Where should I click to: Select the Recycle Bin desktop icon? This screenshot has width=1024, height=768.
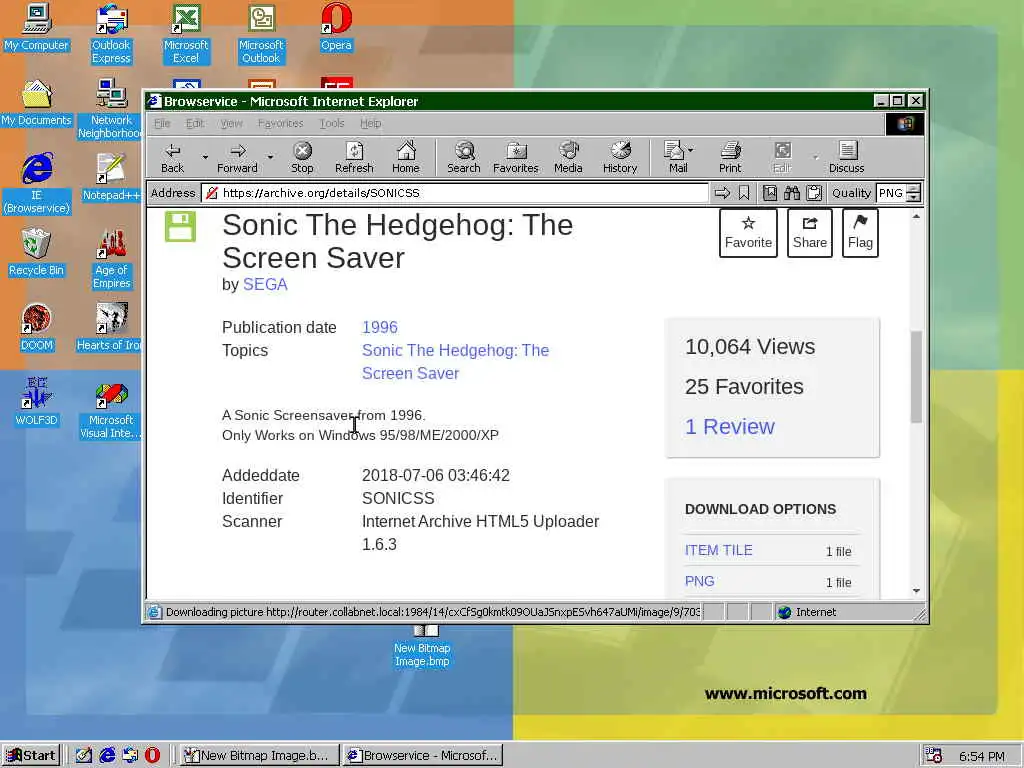pos(36,252)
